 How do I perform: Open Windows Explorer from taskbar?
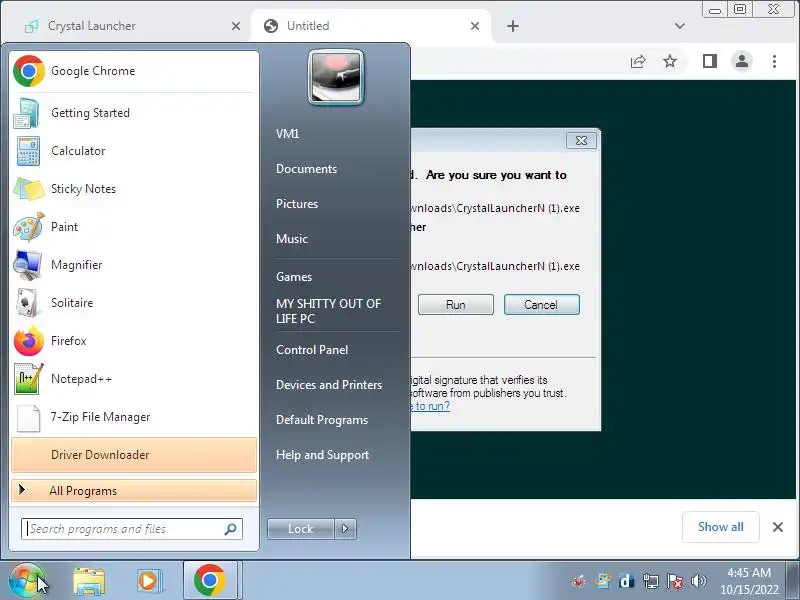coord(89,581)
